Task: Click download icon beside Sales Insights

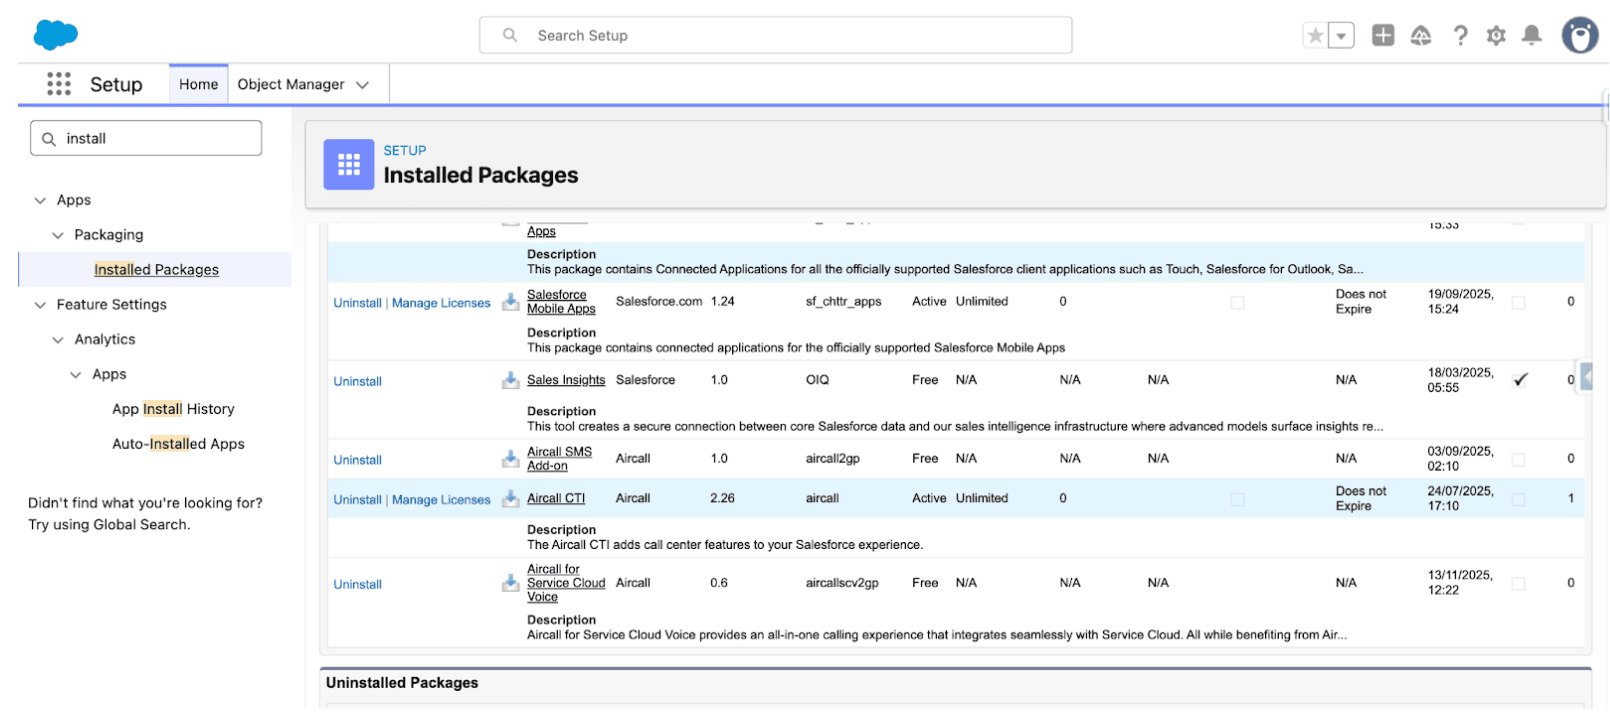Action: (x=510, y=380)
